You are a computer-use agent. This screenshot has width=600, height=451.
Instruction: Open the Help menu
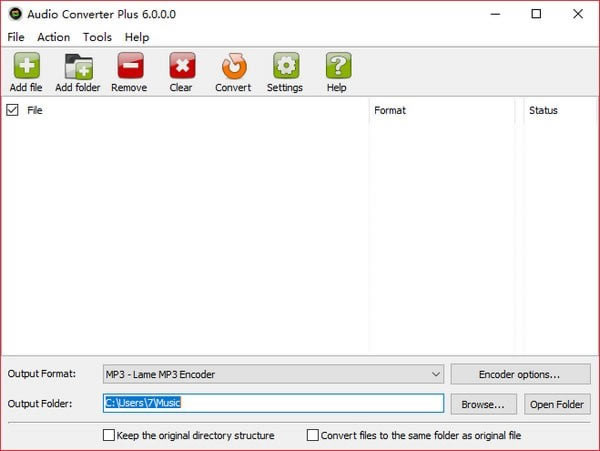137,37
